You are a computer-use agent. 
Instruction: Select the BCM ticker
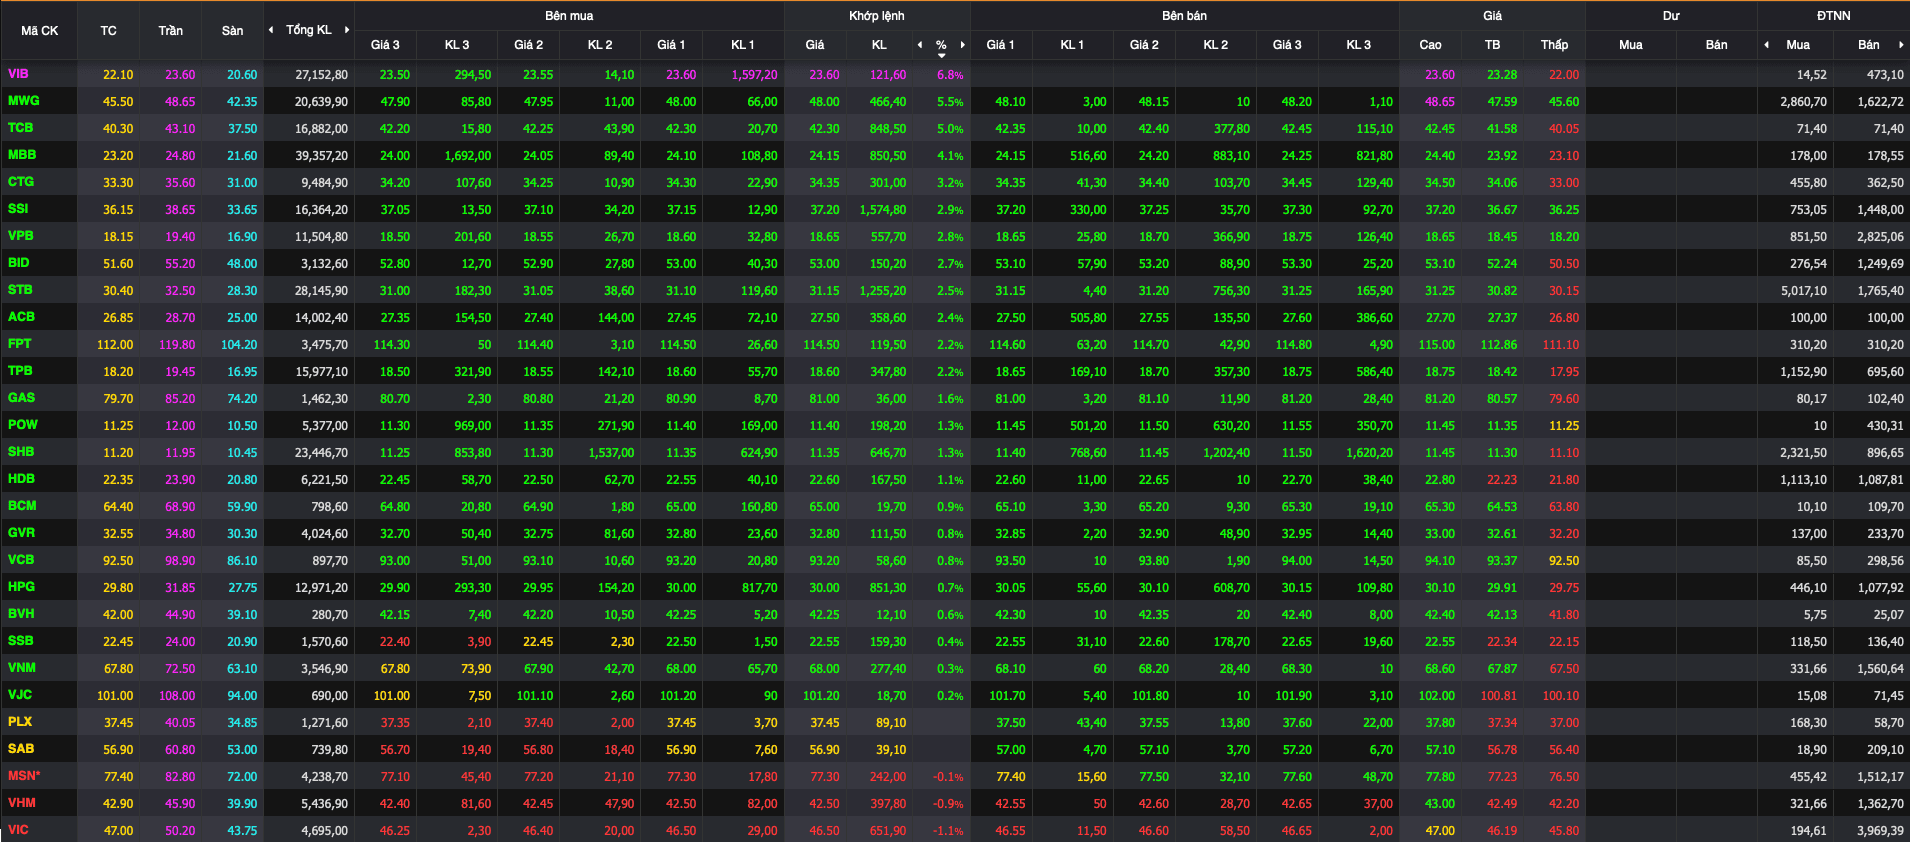(22, 506)
